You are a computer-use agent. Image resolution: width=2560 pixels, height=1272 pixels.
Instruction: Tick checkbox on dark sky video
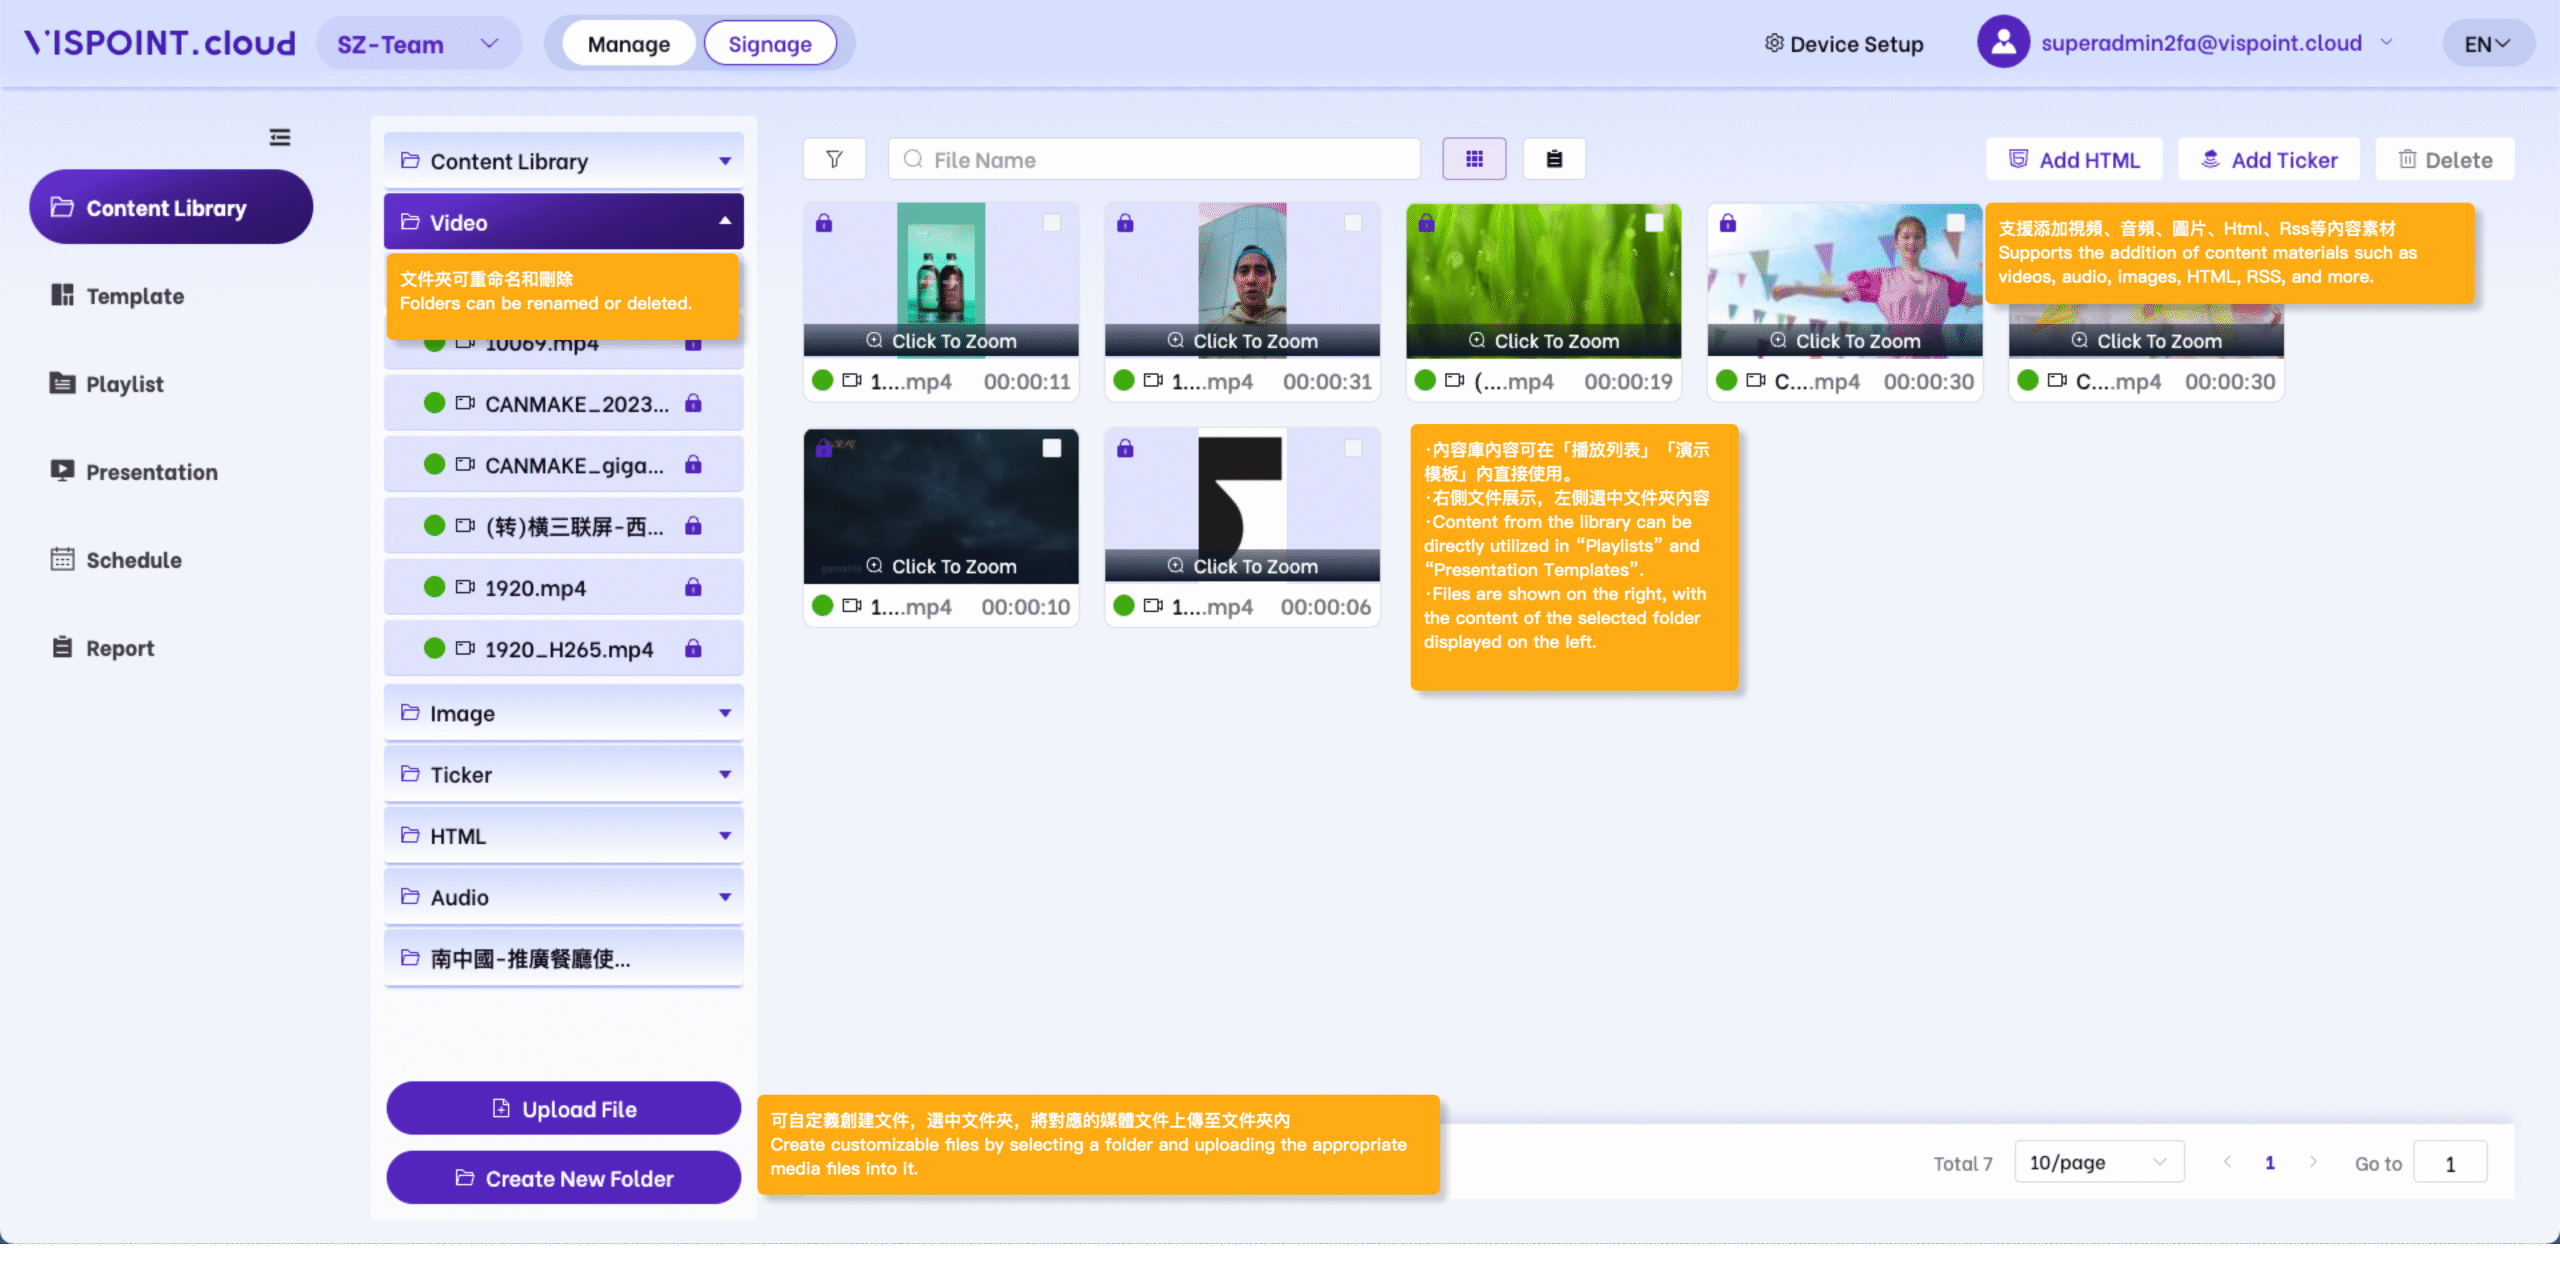pos(1052,448)
